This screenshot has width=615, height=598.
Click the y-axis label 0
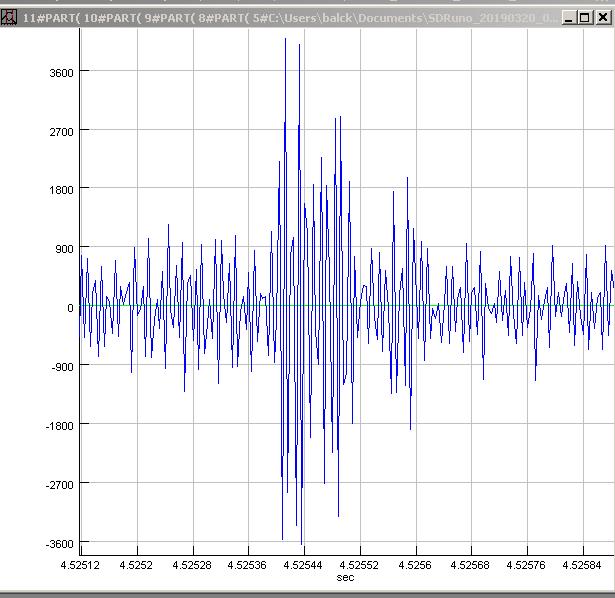(70, 308)
